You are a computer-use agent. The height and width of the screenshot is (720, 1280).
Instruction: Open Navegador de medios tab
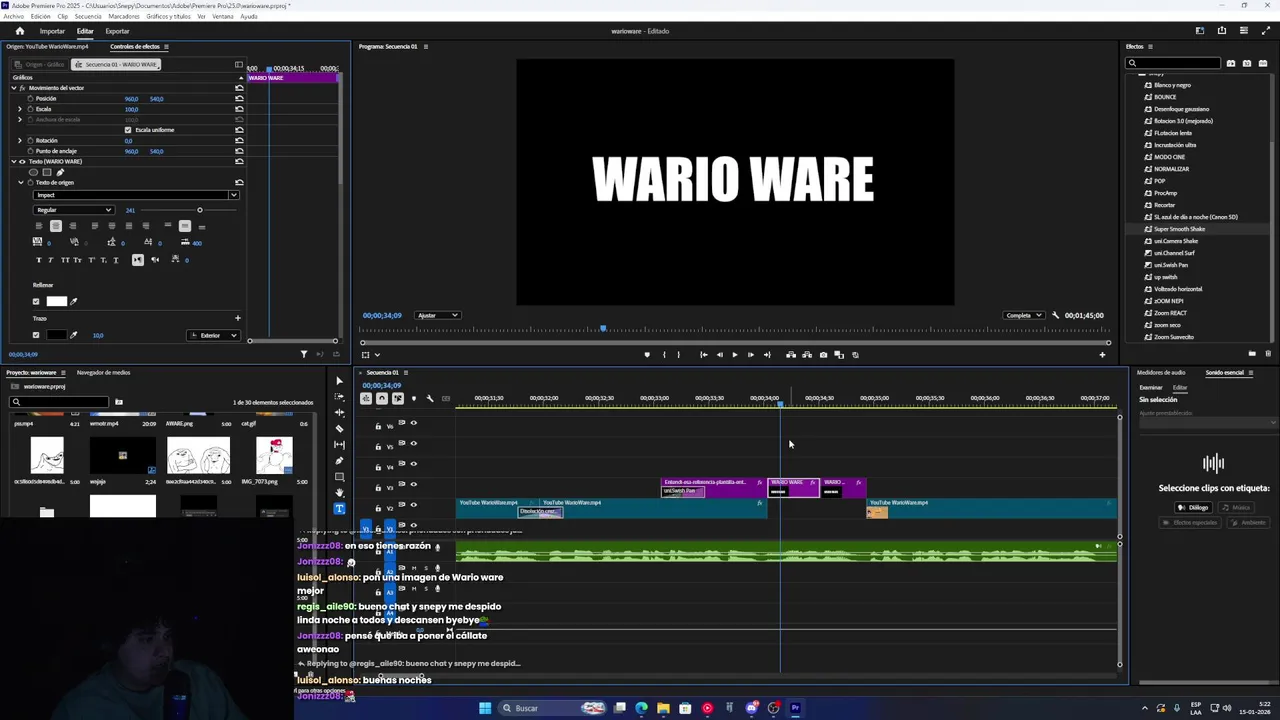click(x=103, y=372)
